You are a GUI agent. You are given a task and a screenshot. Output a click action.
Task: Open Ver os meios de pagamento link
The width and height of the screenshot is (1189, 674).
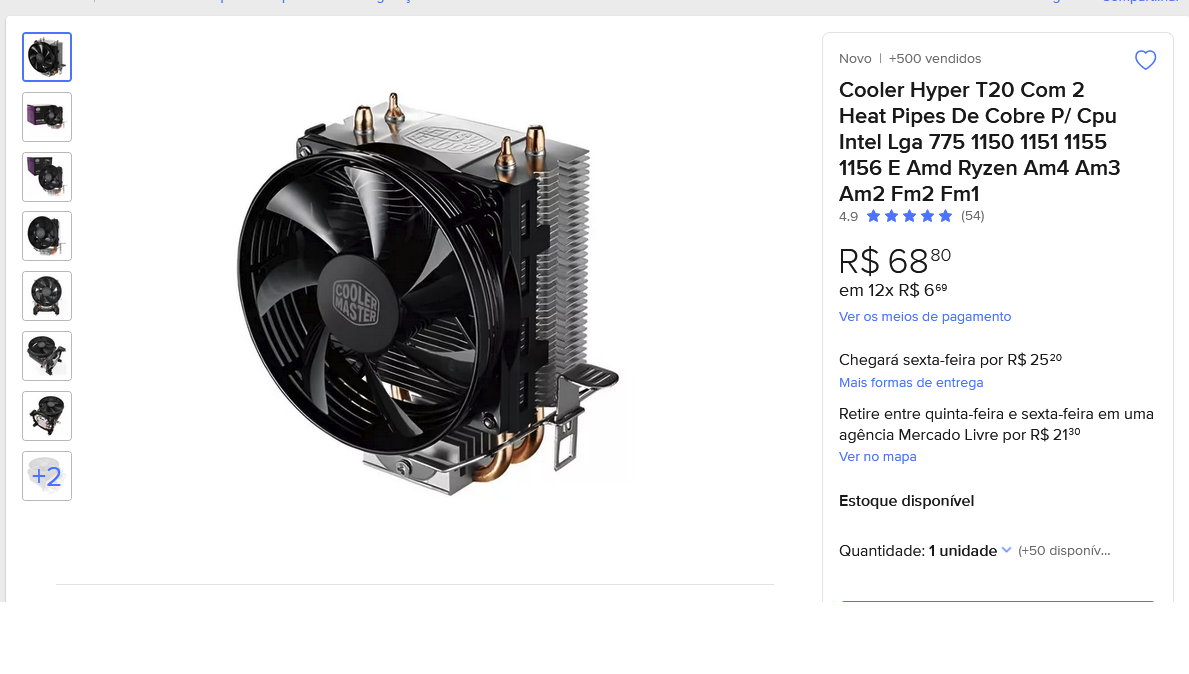(924, 317)
